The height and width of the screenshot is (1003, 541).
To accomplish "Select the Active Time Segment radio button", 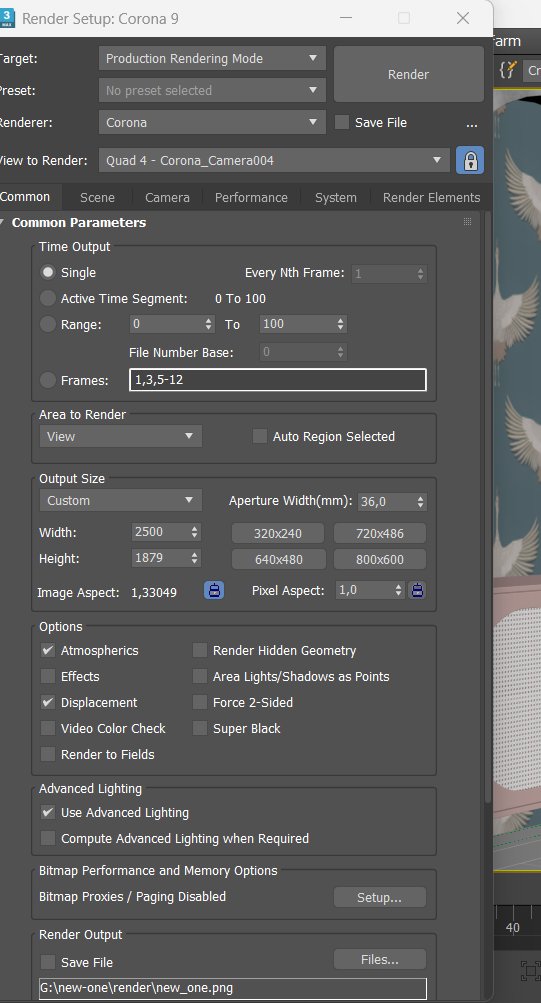I will click(x=48, y=298).
